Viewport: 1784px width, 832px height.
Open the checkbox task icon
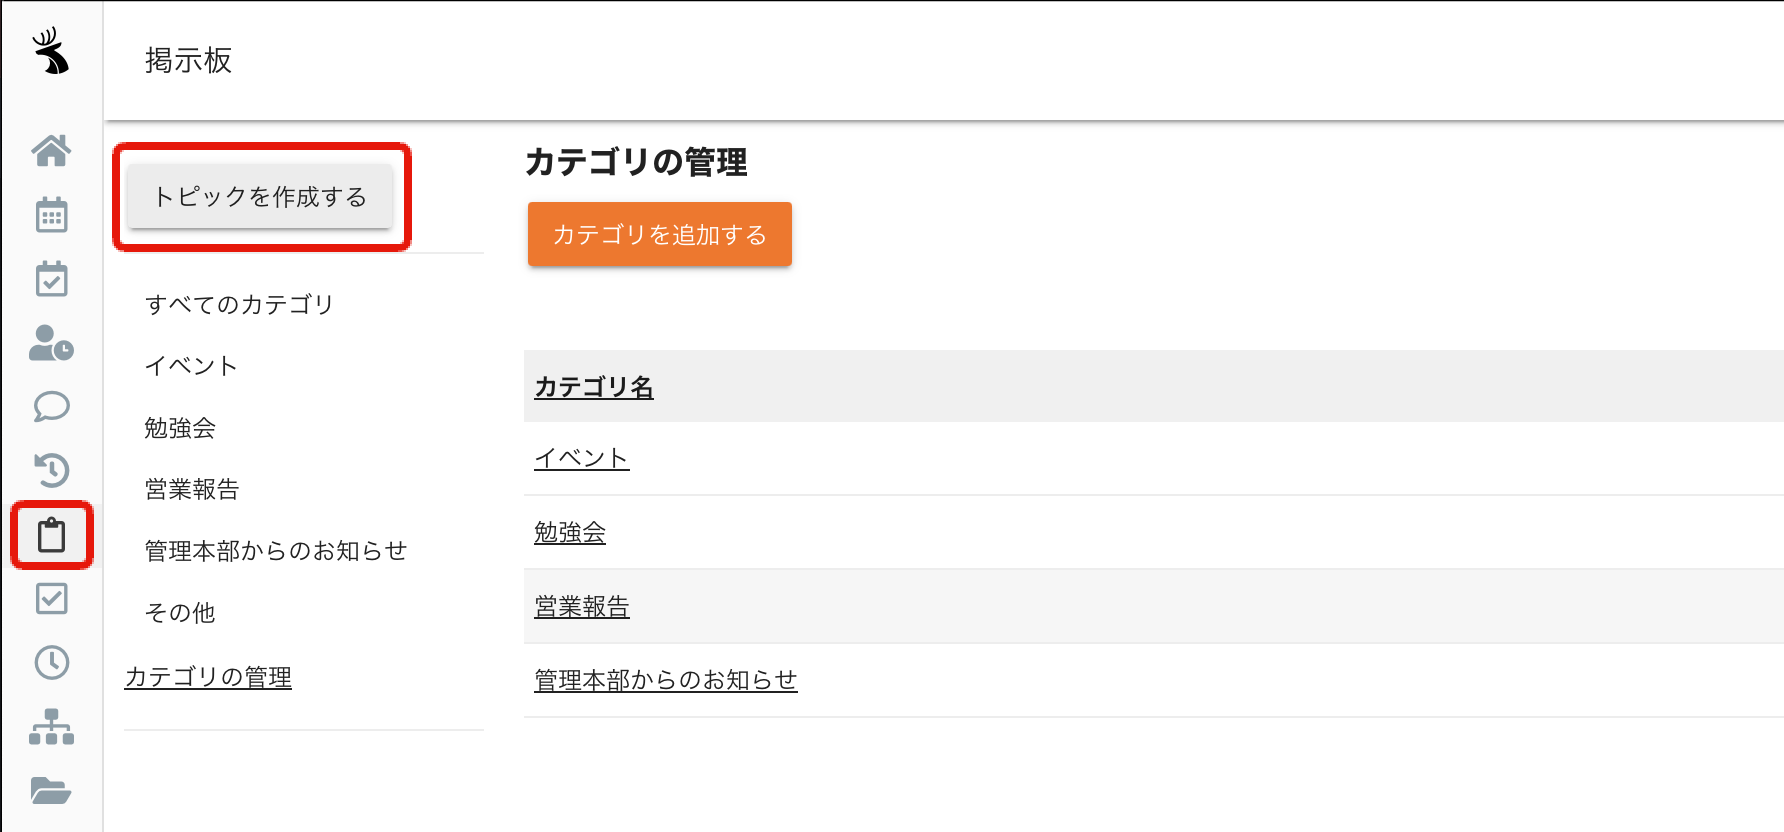pos(51,599)
